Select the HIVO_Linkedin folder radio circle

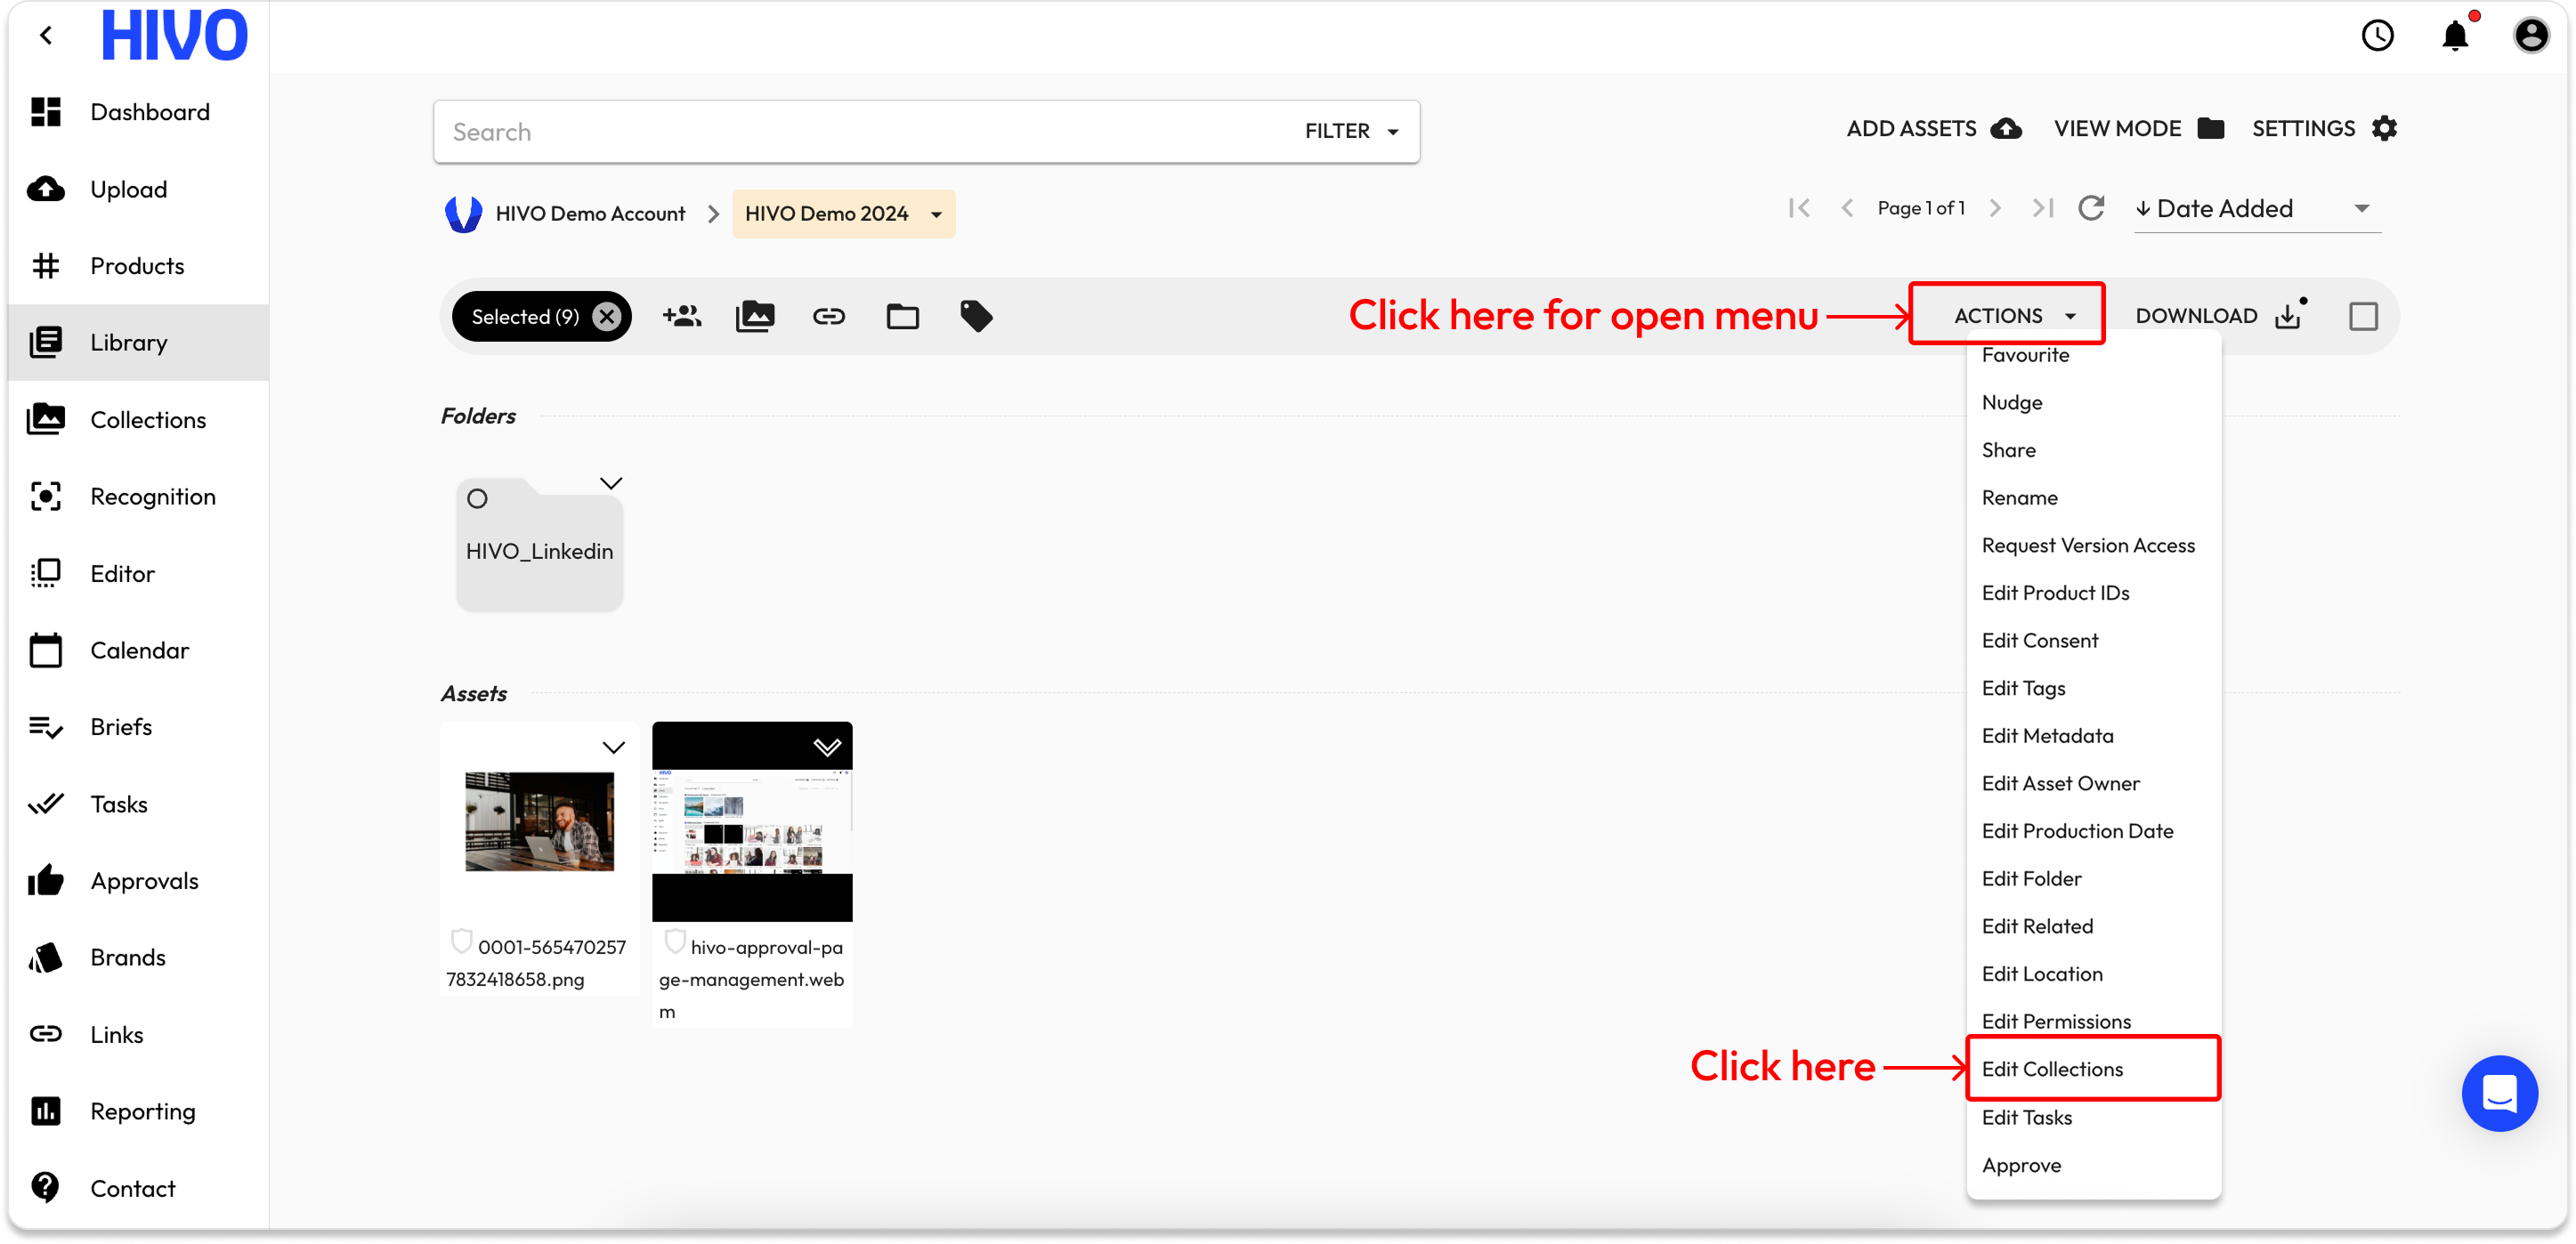pyautogui.click(x=477, y=498)
